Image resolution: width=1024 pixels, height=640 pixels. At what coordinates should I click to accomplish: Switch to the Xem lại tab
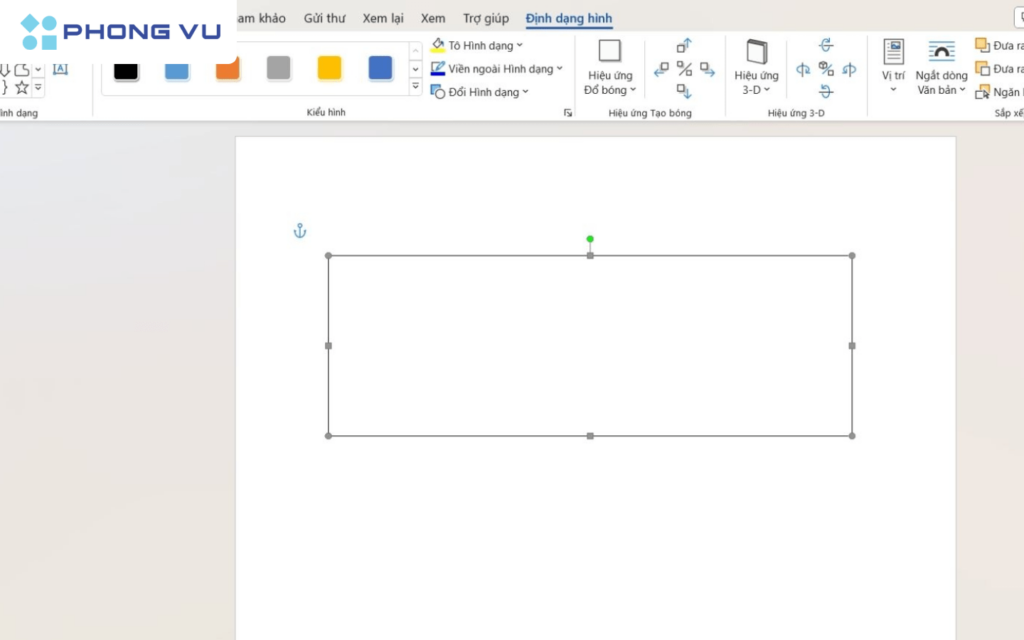[383, 18]
